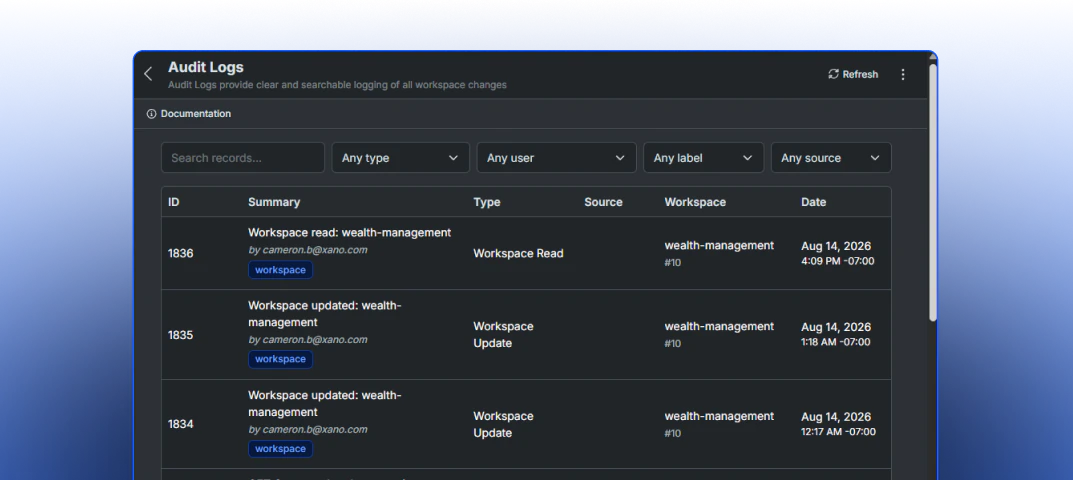The width and height of the screenshot is (1073, 480).
Task: Open the three-dot more options menu
Action: click(x=903, y=74)
